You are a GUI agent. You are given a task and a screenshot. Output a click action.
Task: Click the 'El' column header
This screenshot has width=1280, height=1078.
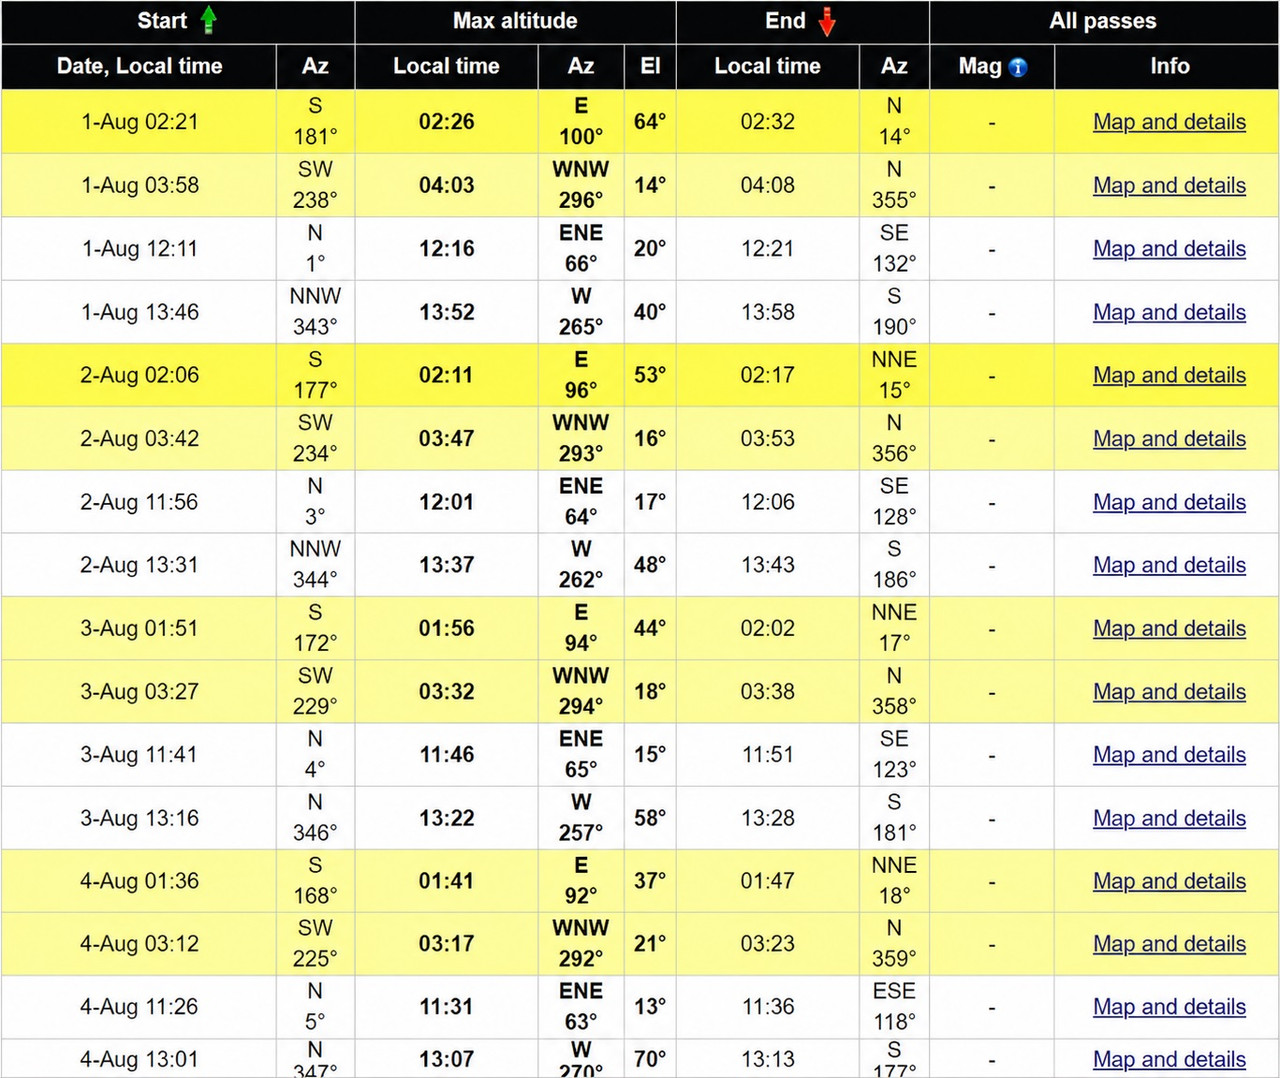coord(650,67)
